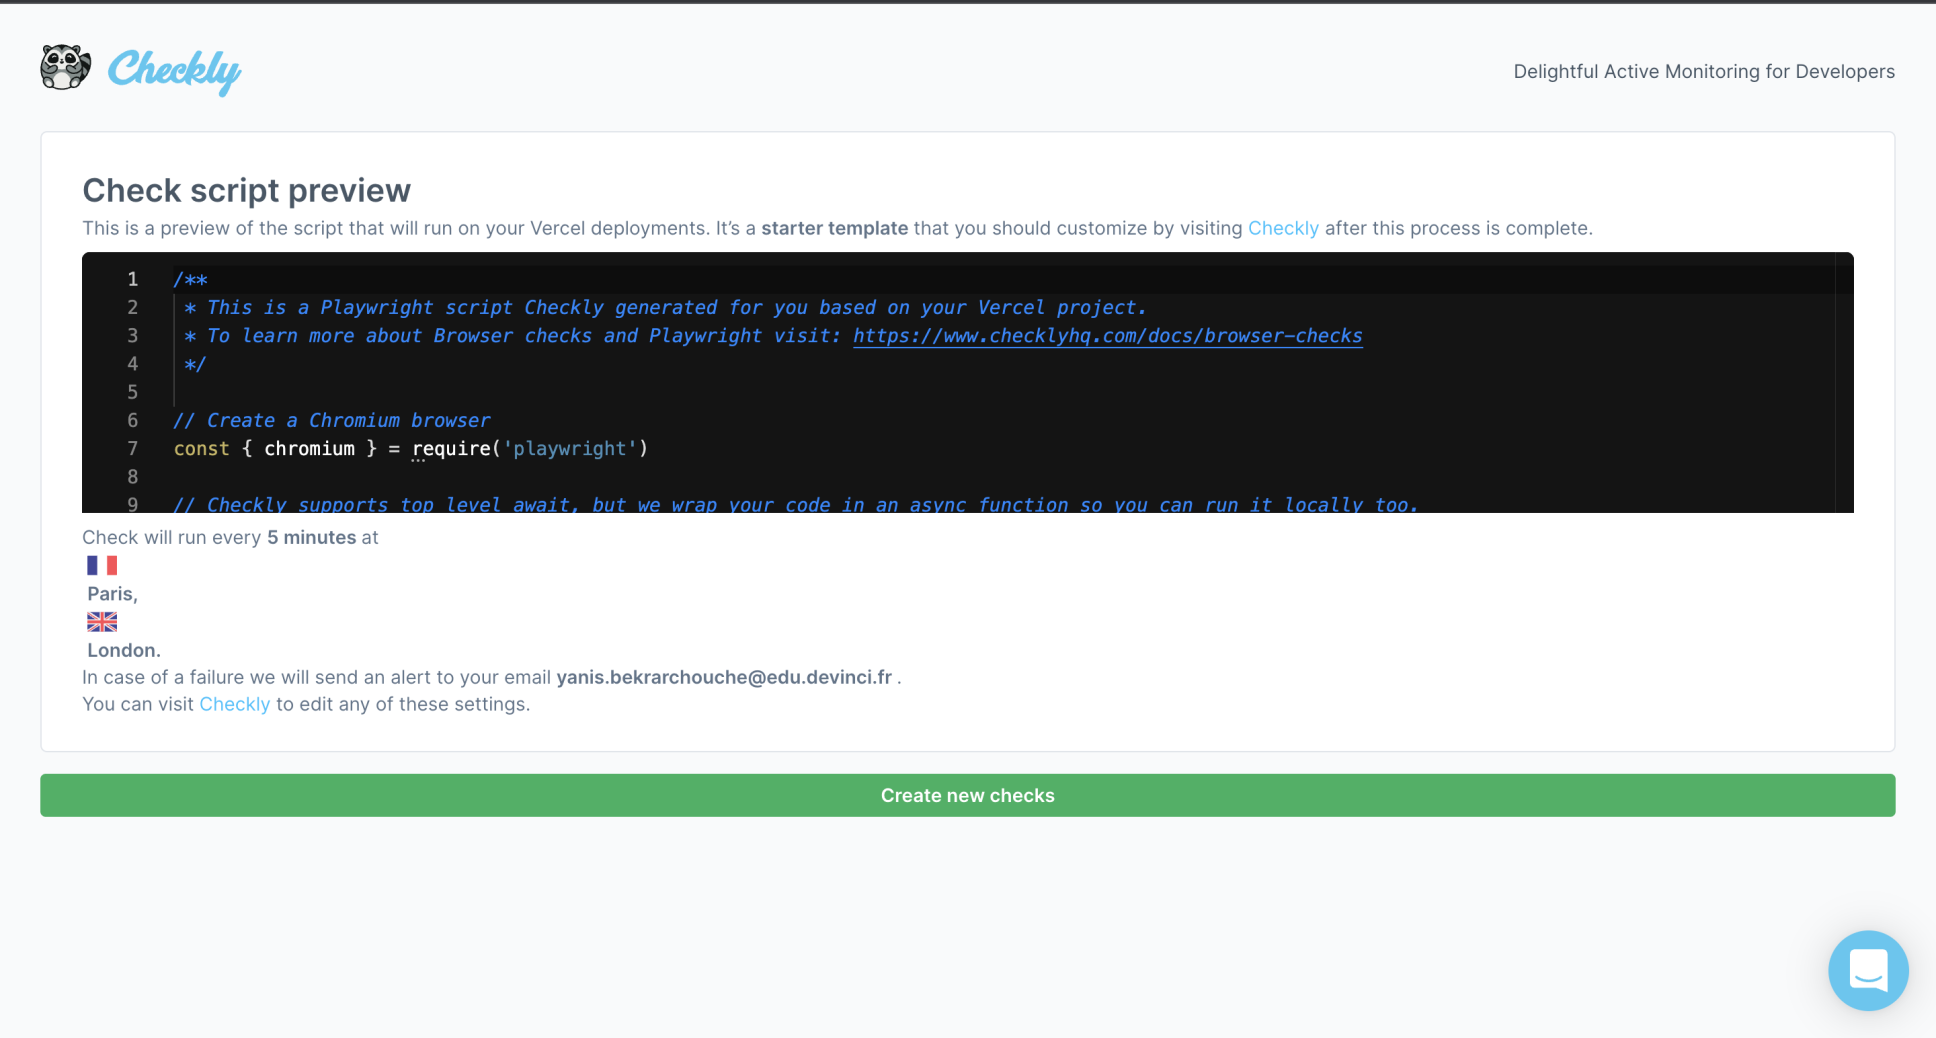Click line number 7 in the code preview
Viewport: 1936px width, 1038px height.
(133, 449)
